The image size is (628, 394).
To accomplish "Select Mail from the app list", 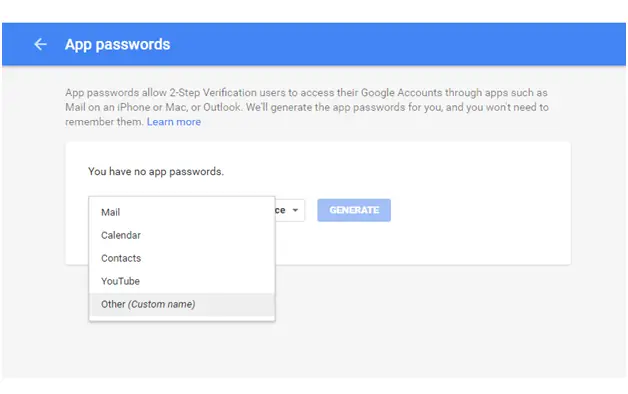I will pos(182,212).
